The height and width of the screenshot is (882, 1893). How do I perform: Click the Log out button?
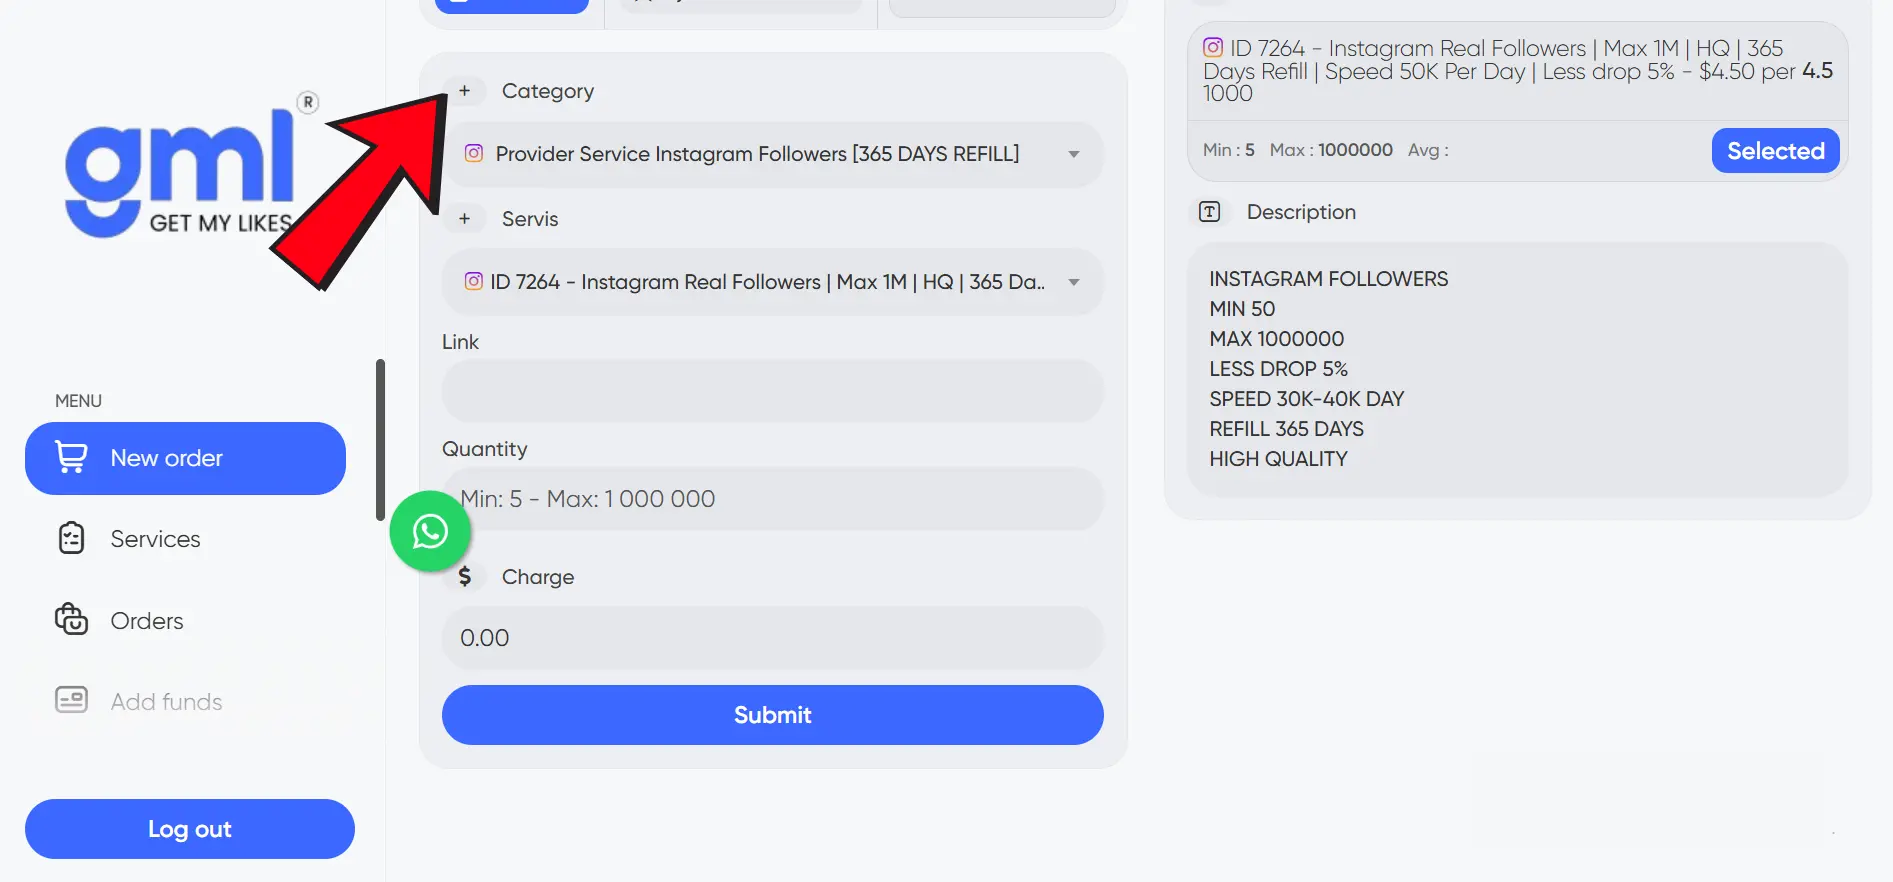[x=190, y=829]
